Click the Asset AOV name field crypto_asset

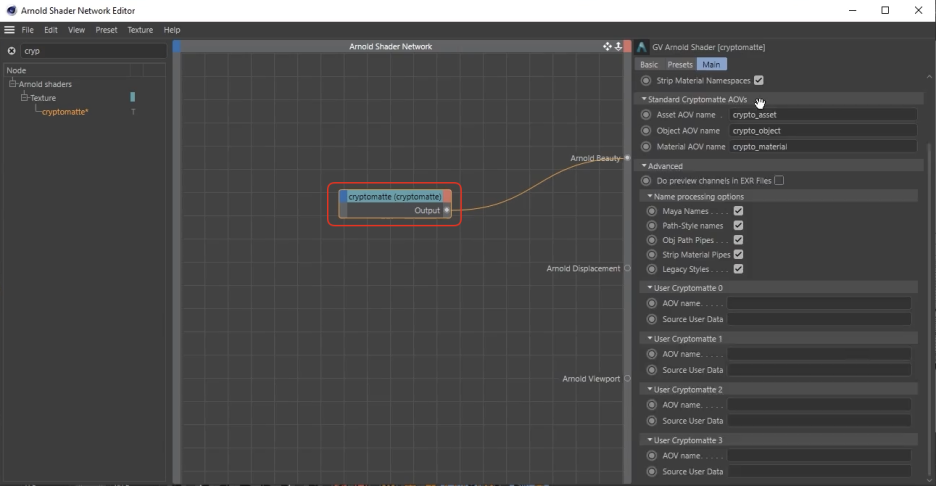pos(822,115)
